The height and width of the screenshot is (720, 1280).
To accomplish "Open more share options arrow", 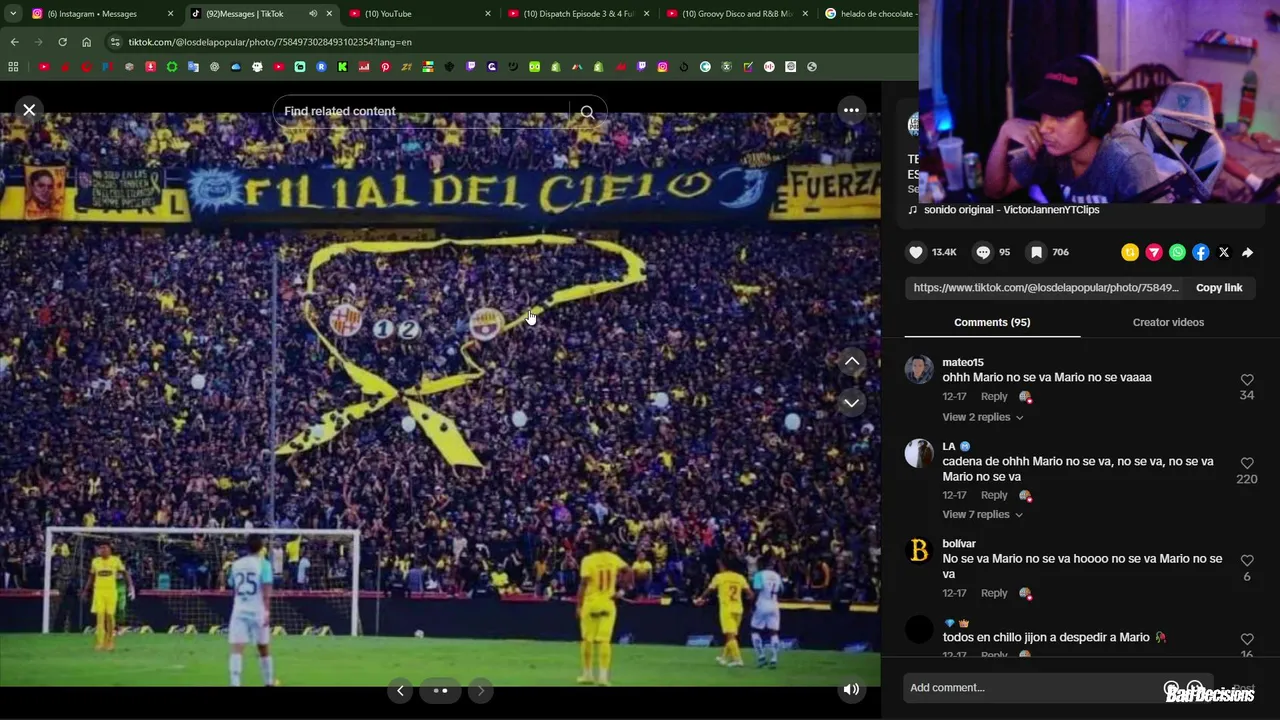I will [1247, 253].
